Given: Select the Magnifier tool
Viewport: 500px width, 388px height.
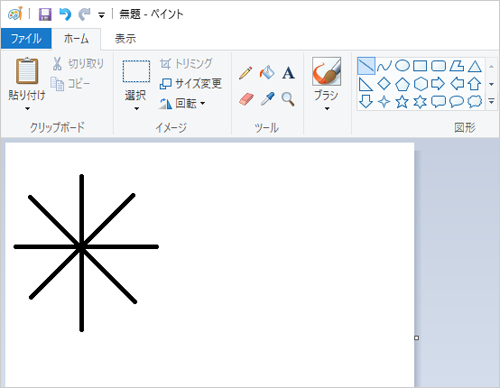Looking at the screenshot, I should pos(288,99).
